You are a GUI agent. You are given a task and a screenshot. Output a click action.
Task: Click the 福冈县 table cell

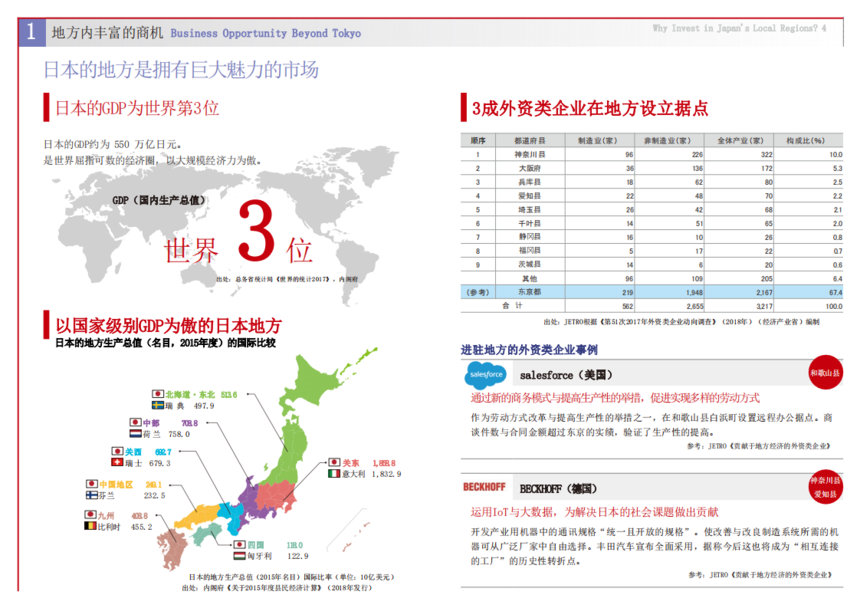[x=530, y=251]
